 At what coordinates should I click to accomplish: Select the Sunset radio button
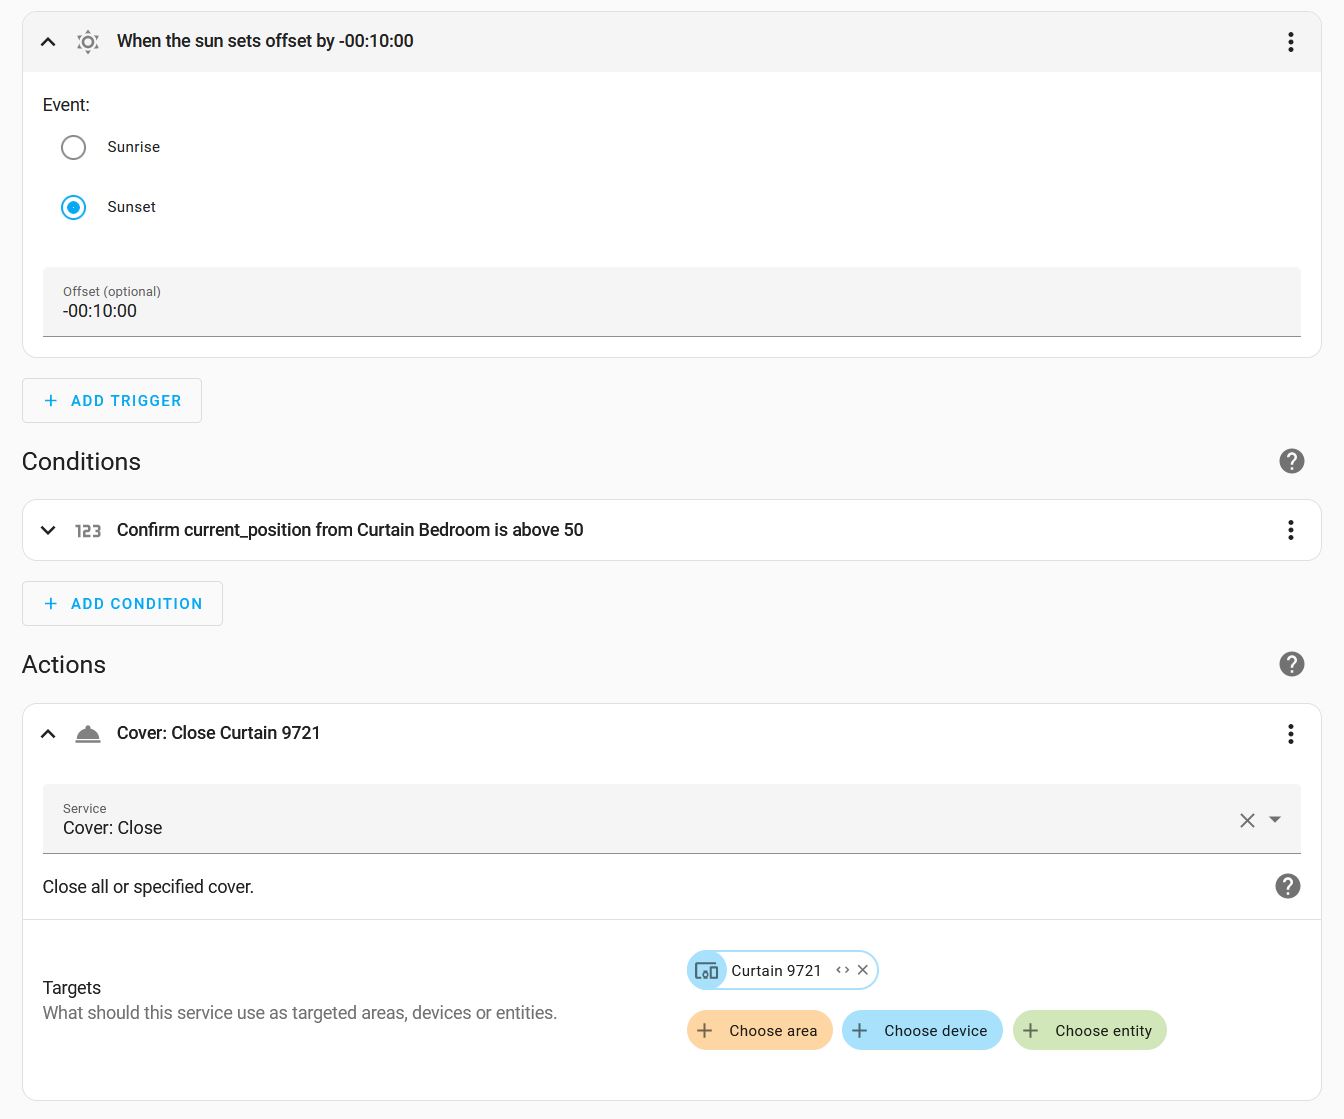74,207
